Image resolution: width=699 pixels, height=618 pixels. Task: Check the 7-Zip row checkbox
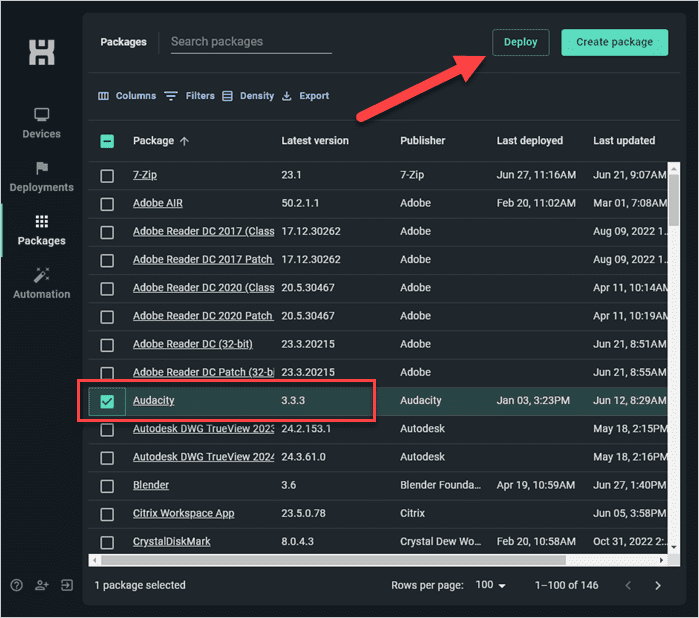[107, 176]
